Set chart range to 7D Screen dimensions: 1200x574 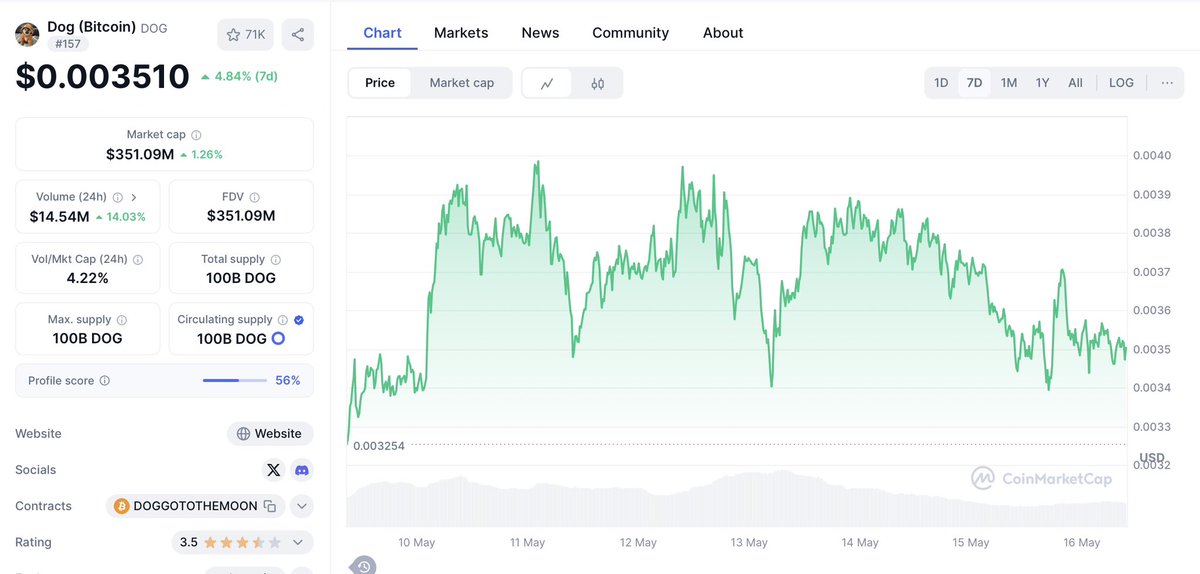pyautogui.click(x=974, y=83)
